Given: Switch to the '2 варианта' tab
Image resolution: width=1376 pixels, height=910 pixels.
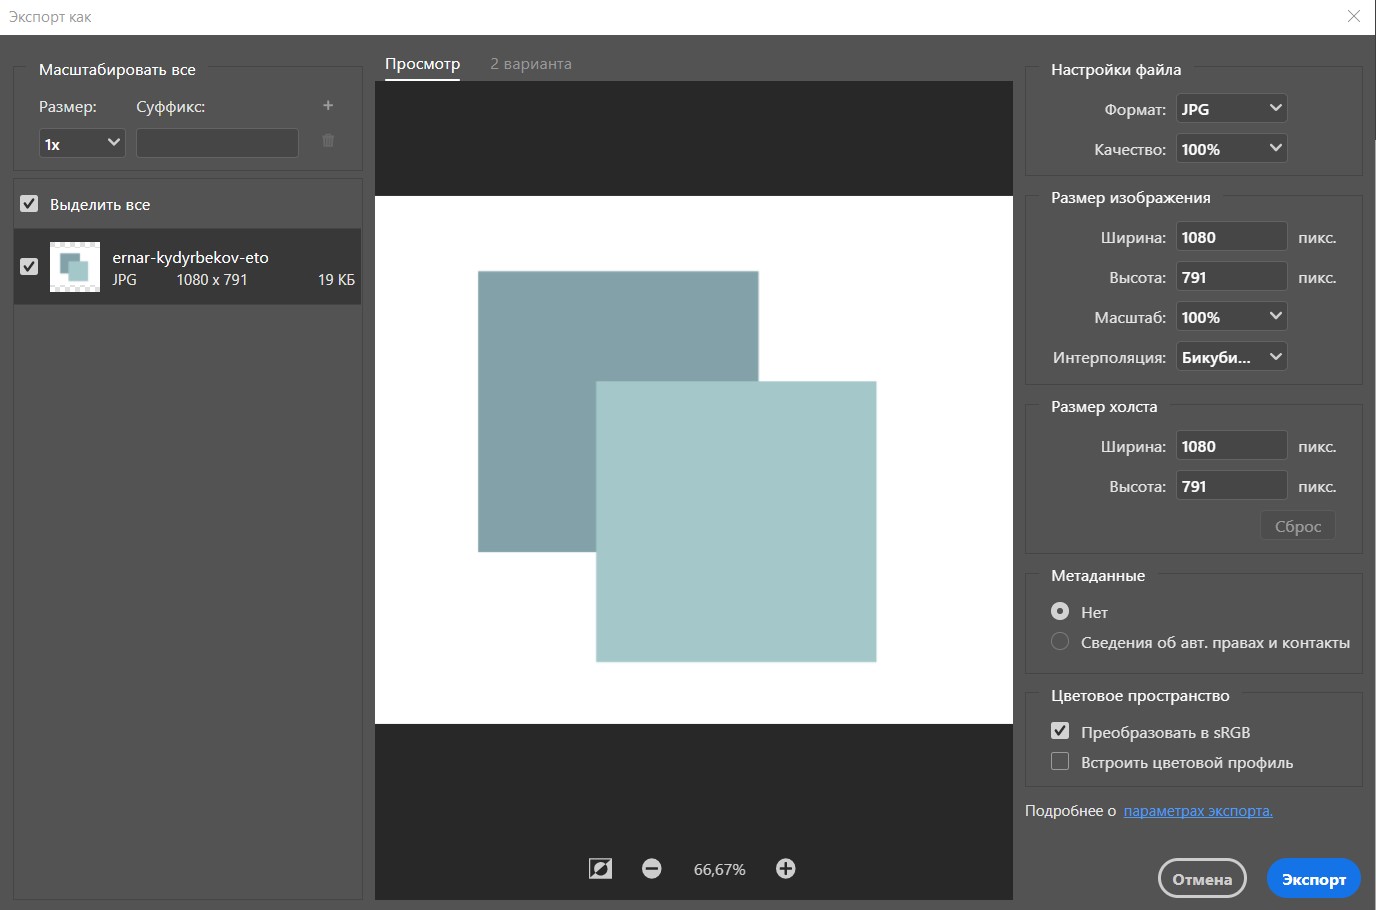Looking at the screenshot, I should click(x=531, y=64).
